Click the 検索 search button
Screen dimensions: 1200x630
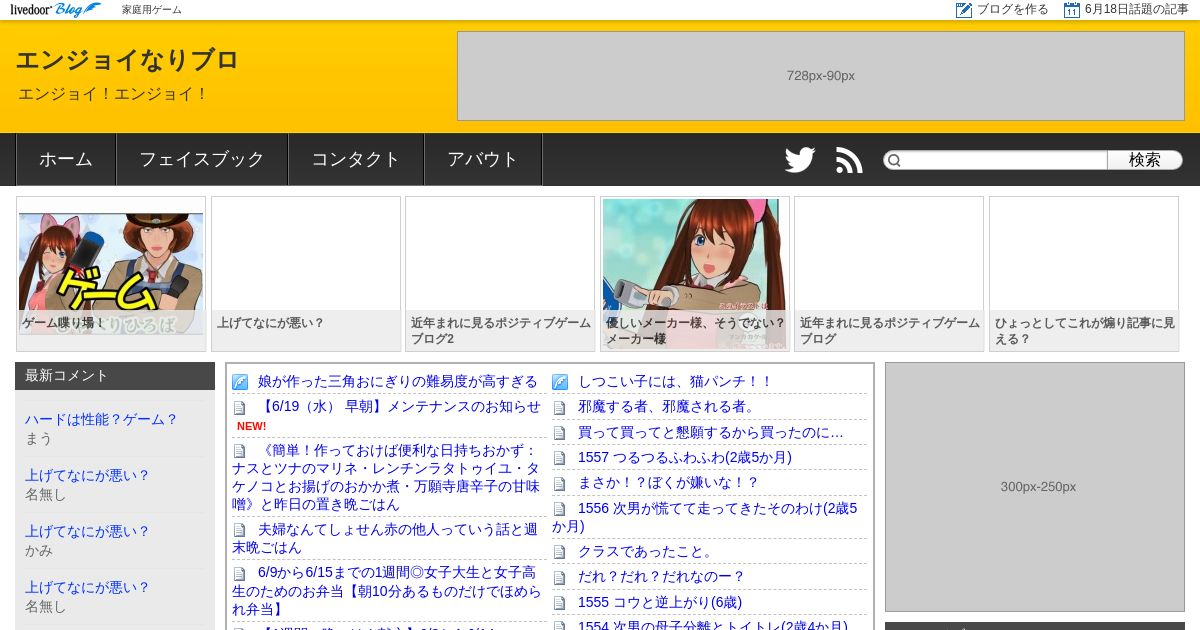[1145, 160]
